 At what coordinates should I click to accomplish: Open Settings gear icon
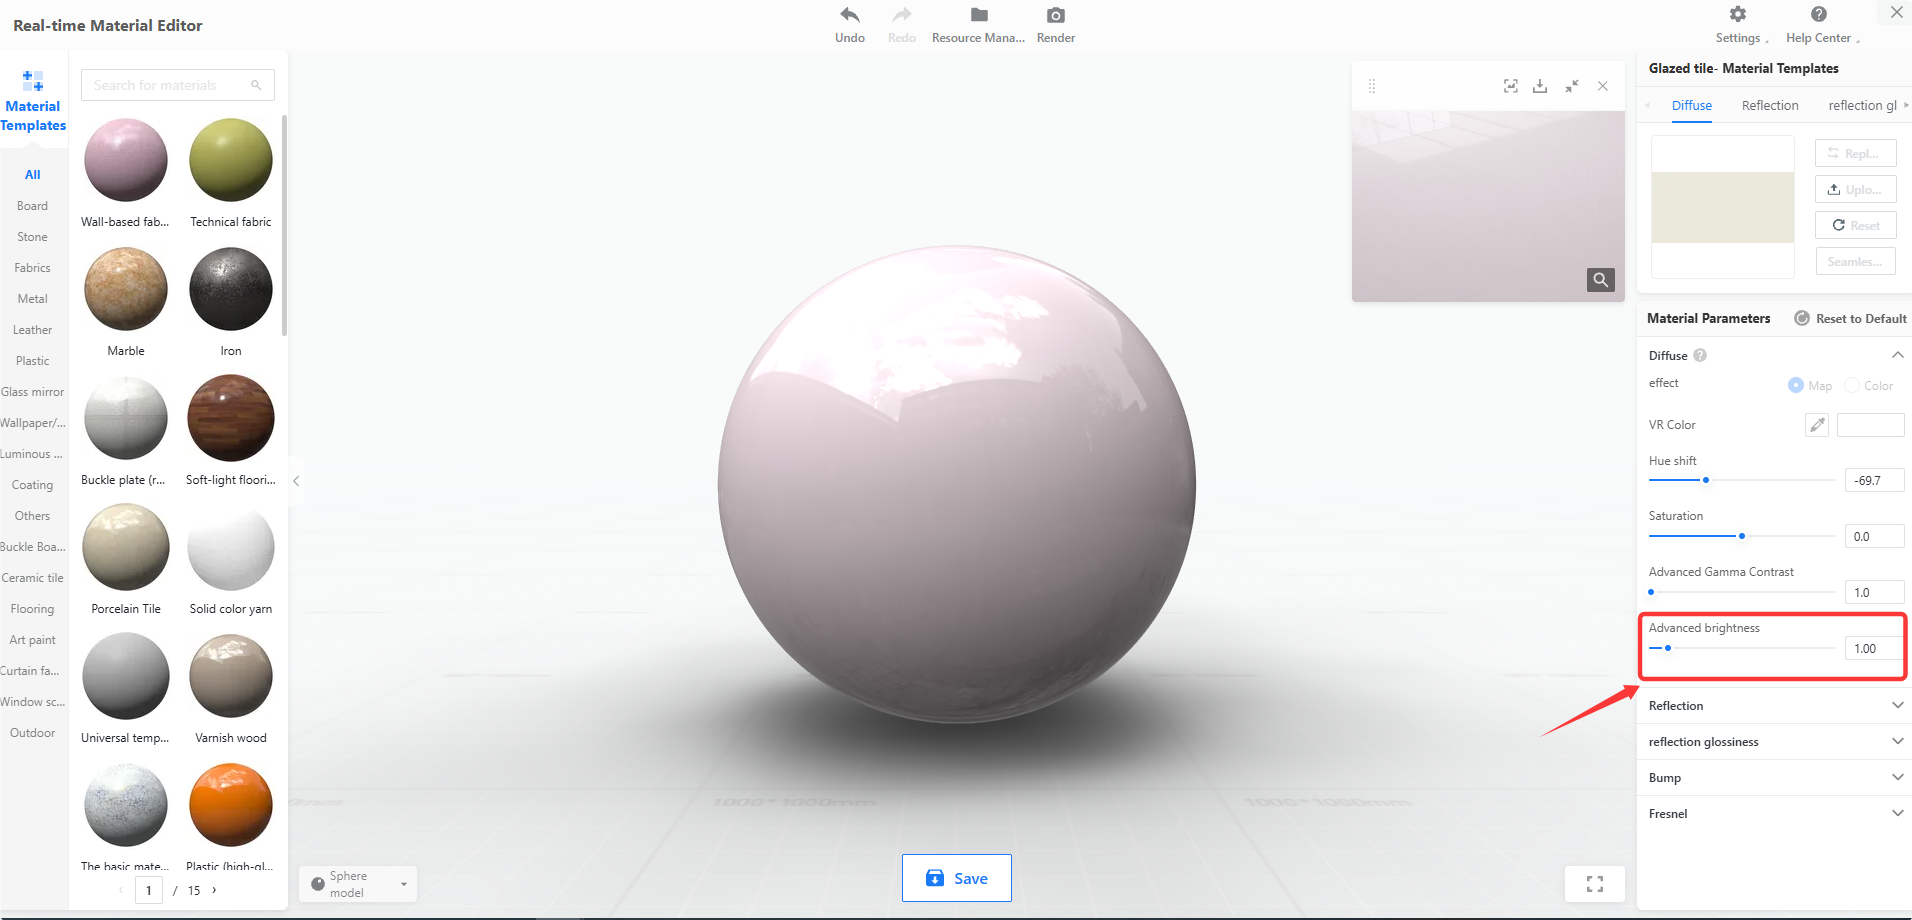(x=1738, y=14)
